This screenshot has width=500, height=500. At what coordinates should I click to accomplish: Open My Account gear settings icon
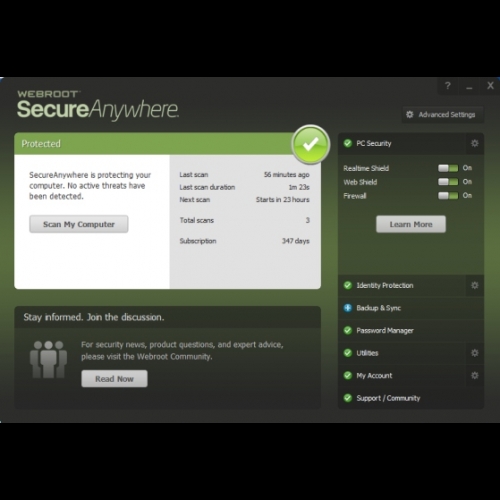[475, 375]
